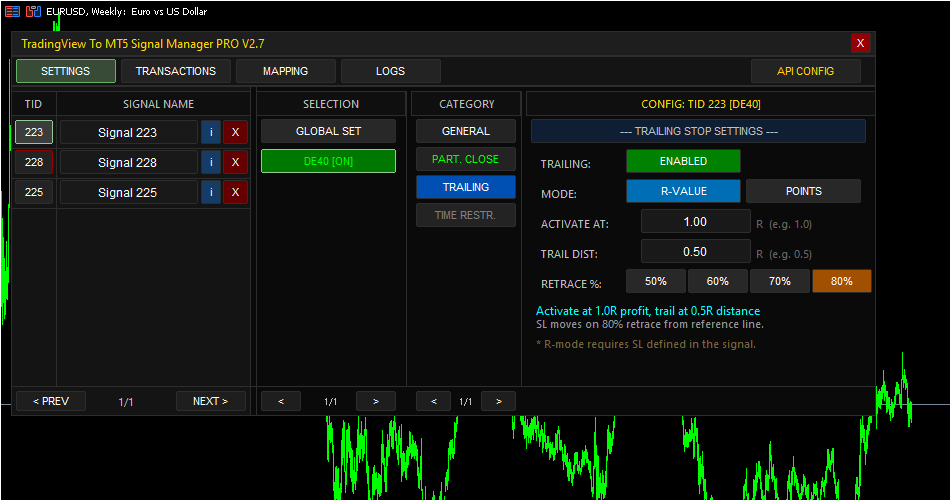950x500 pixels.
Task: Choose 50% retrace
Action: 656,281
